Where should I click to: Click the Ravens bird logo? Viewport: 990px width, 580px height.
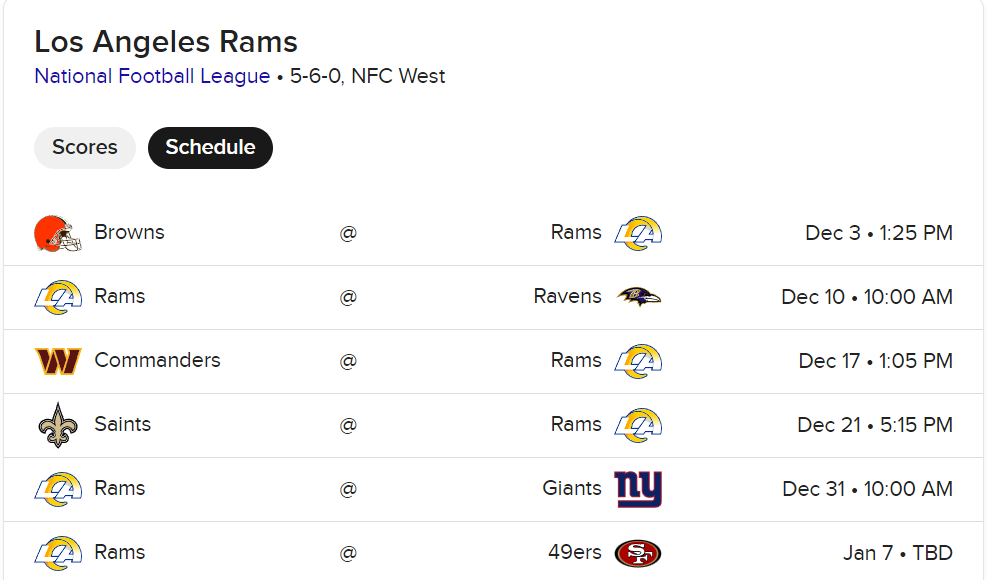pos(638,297)
